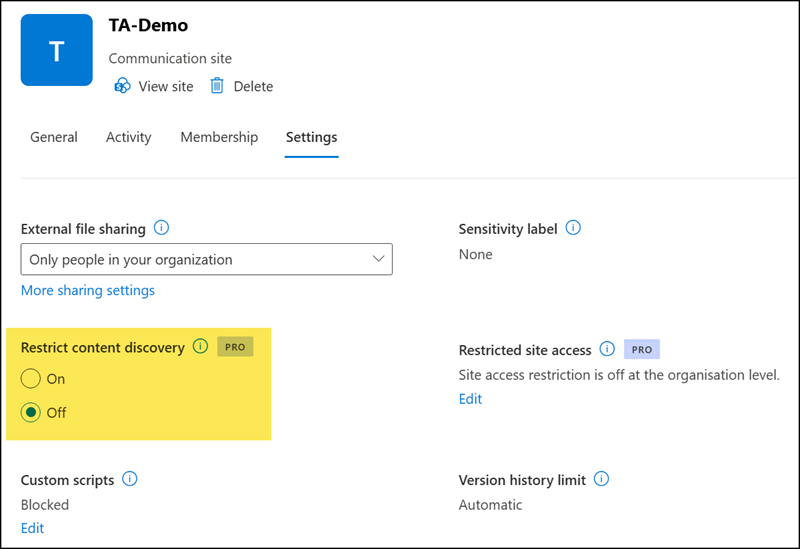Click the External file sharing heading
This screenshot has width=800, height=549.
(83, 229)
